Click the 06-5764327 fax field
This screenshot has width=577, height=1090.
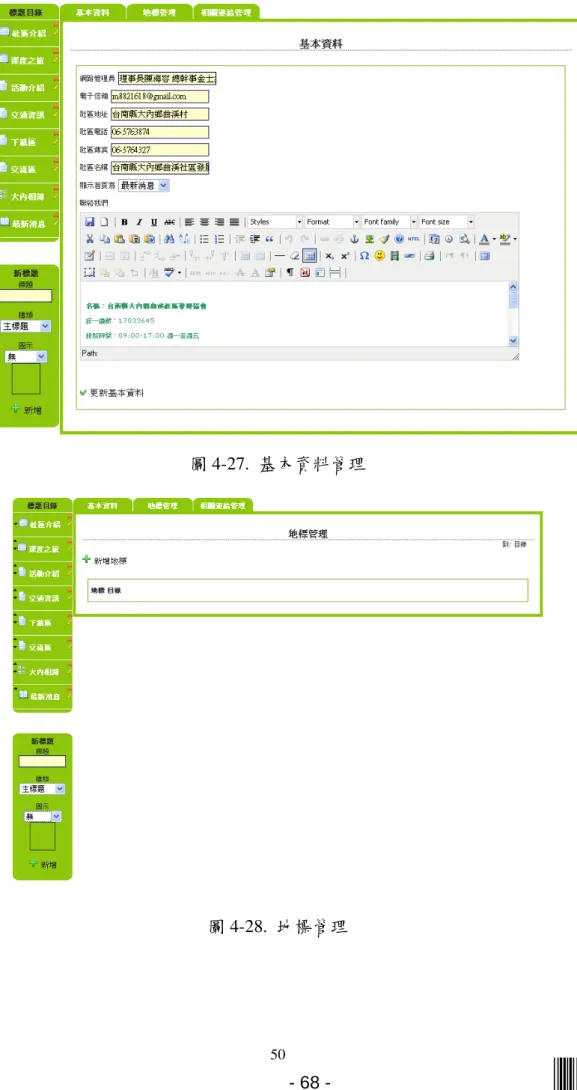[160, 149]
